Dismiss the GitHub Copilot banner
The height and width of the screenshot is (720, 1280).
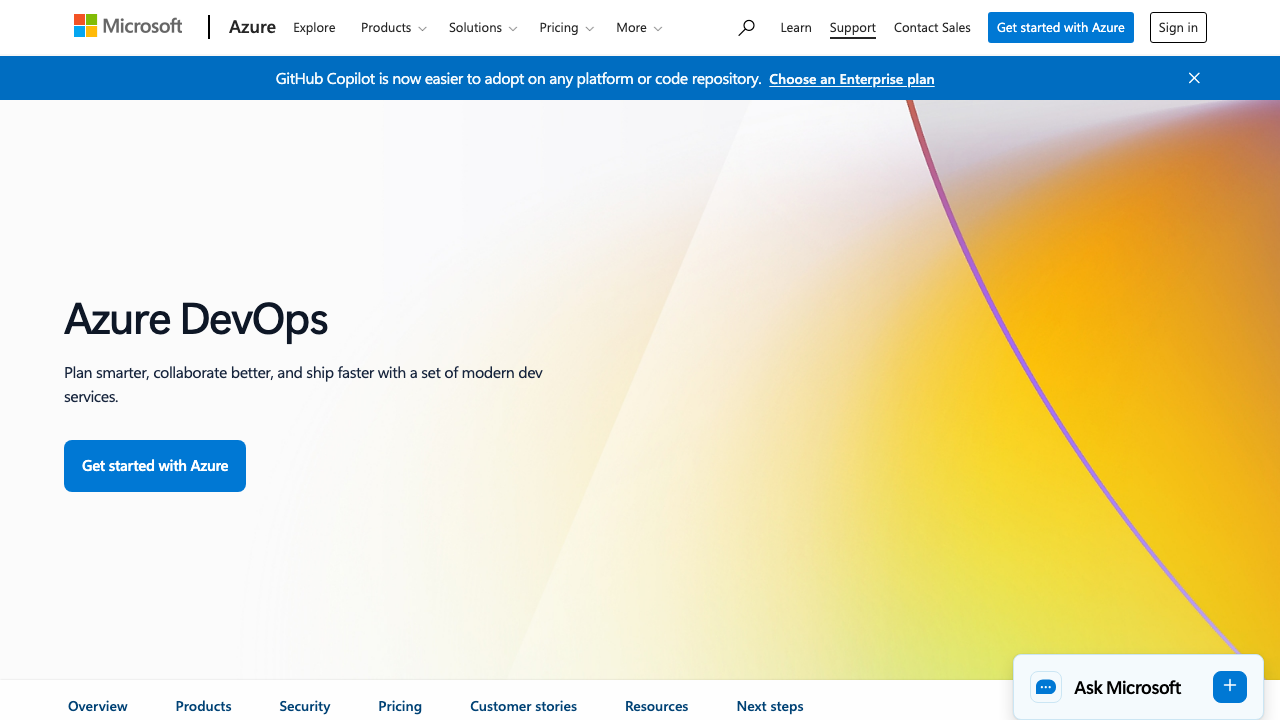pyautogui.click(x=1194, y=78)
